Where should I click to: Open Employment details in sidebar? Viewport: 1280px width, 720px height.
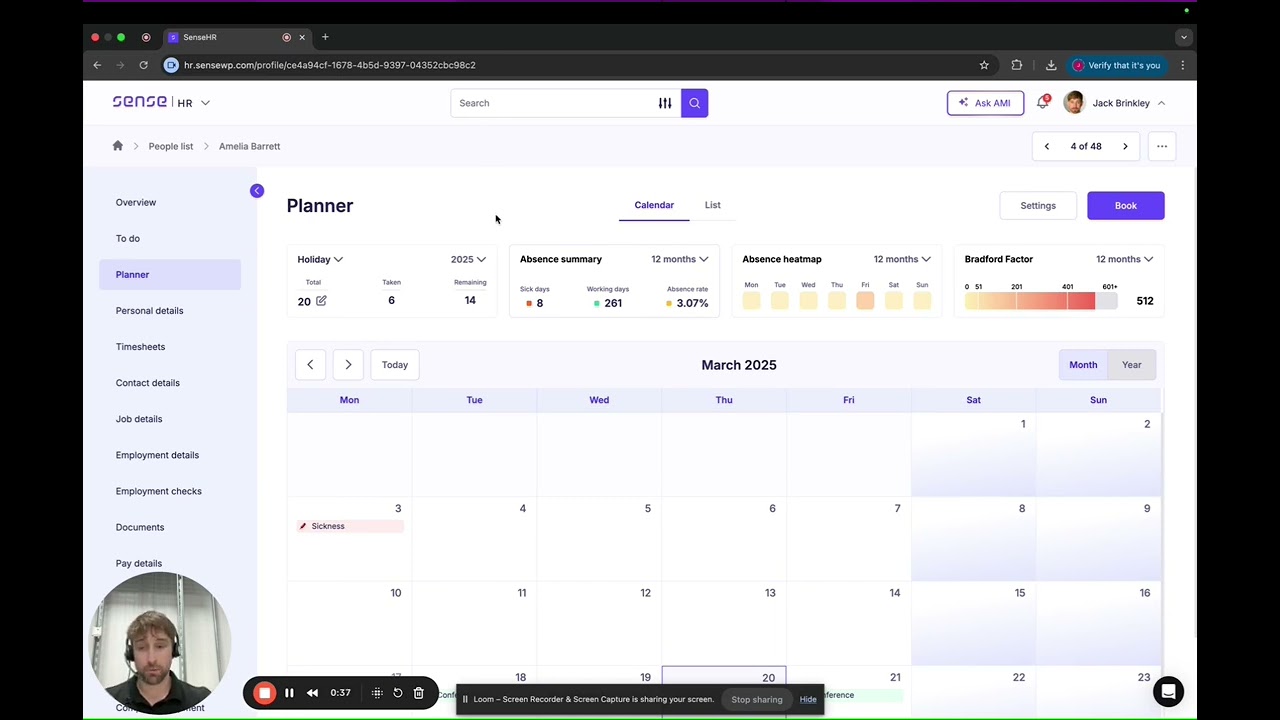158,455
